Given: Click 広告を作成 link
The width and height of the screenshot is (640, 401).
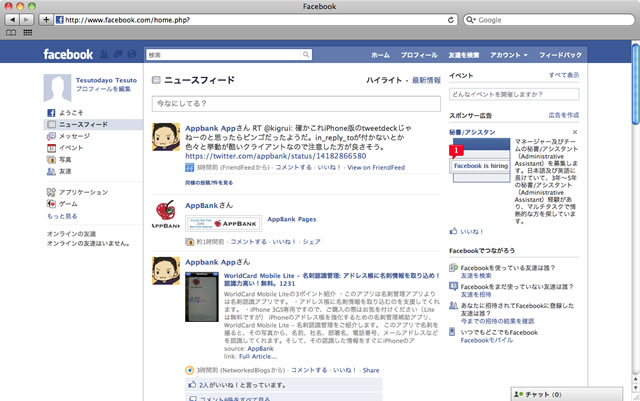Looking at the screenshot, I should pyautogui.click(x=564, y=115).
